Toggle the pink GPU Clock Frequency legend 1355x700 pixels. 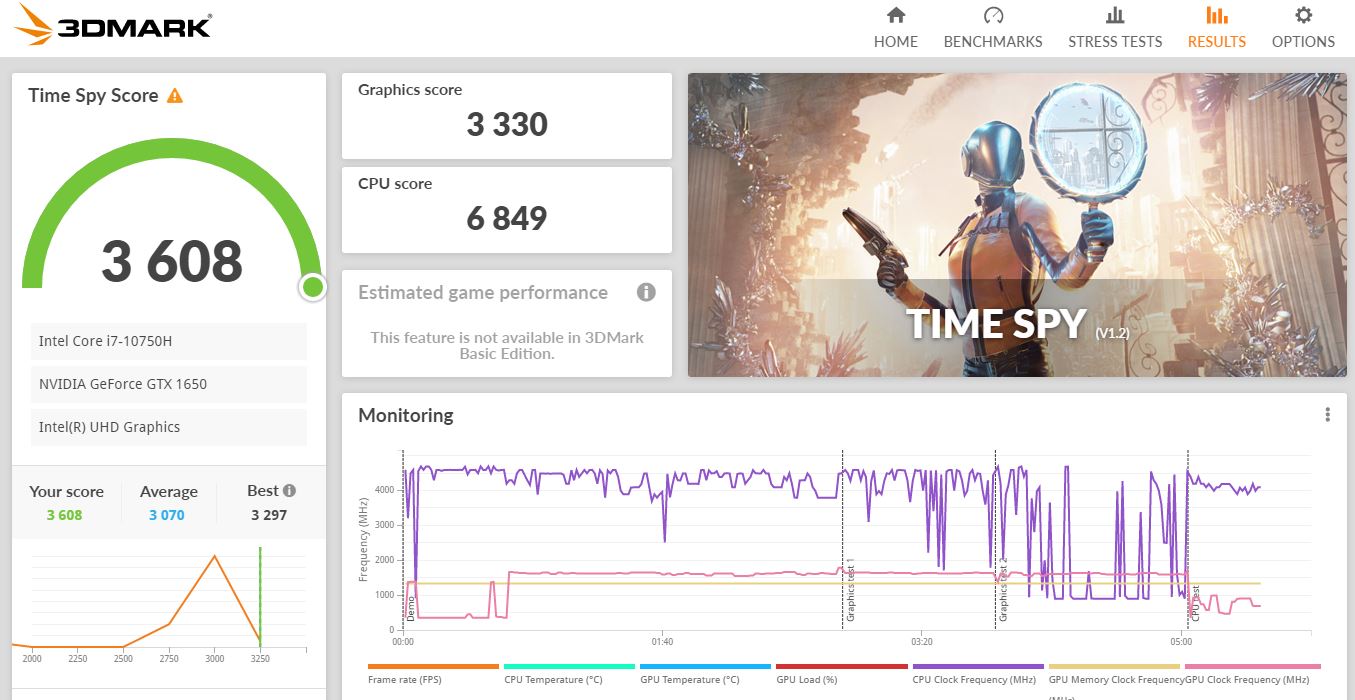(x=1252, y=673)
